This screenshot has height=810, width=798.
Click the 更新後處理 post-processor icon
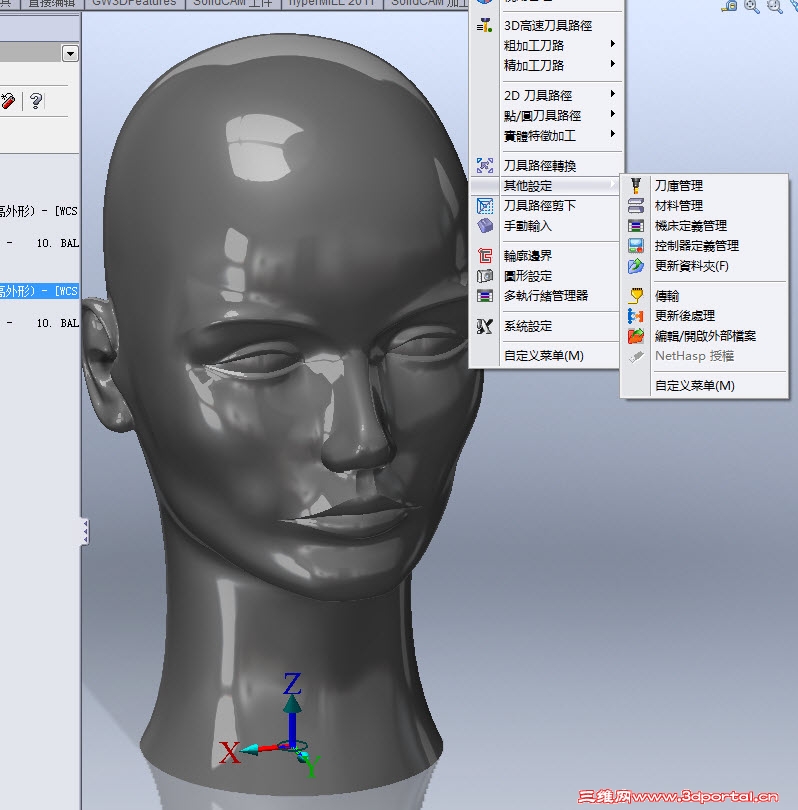(636, 316)
